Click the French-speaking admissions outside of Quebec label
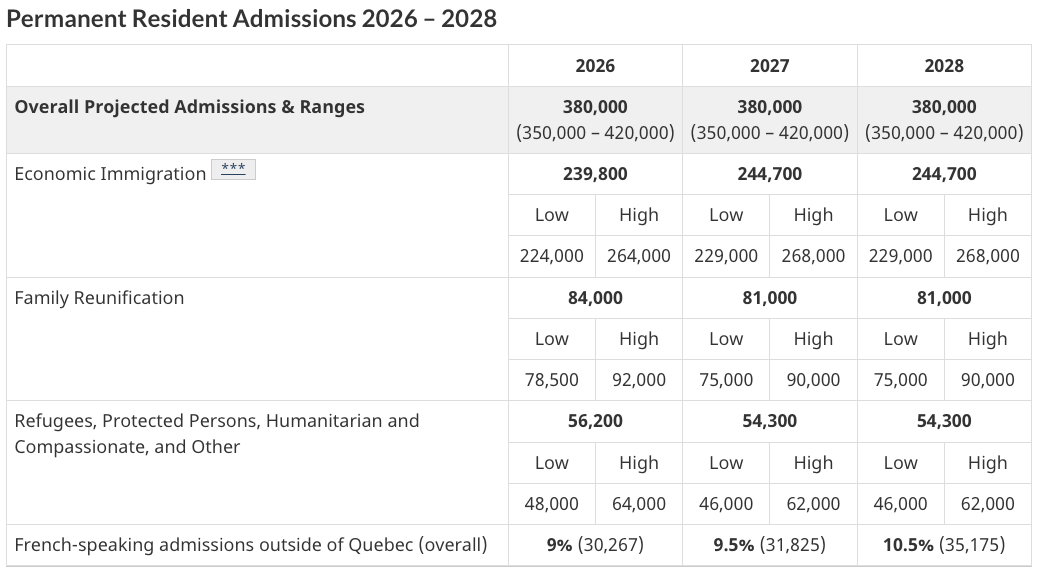Screen dimensions: 1059x572 (x=251, y=545)
